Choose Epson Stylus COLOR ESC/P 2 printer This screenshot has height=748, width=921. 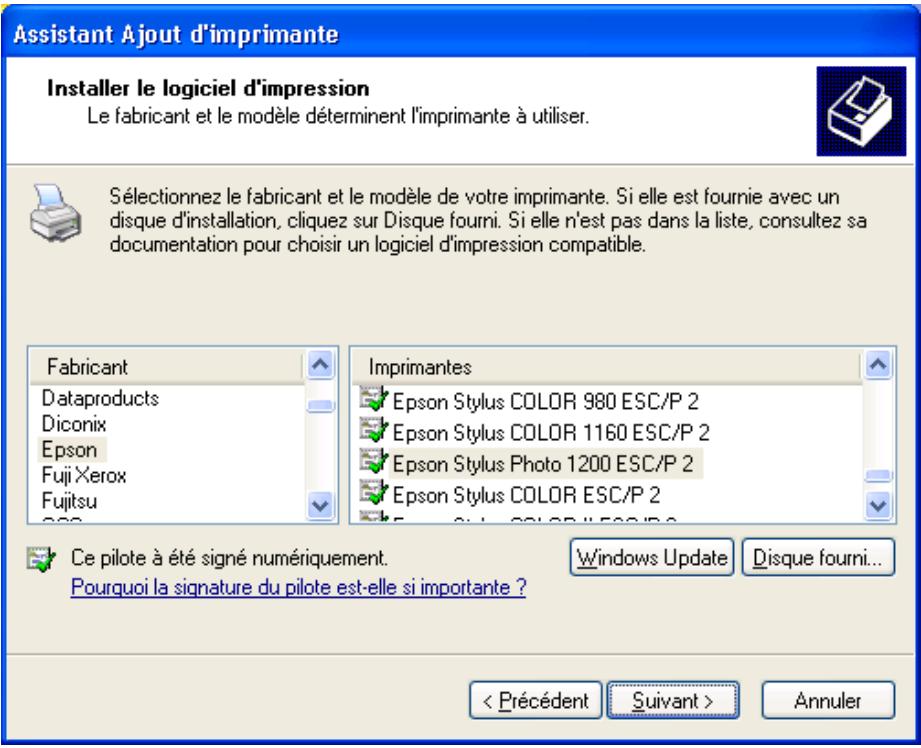(526, 495)
